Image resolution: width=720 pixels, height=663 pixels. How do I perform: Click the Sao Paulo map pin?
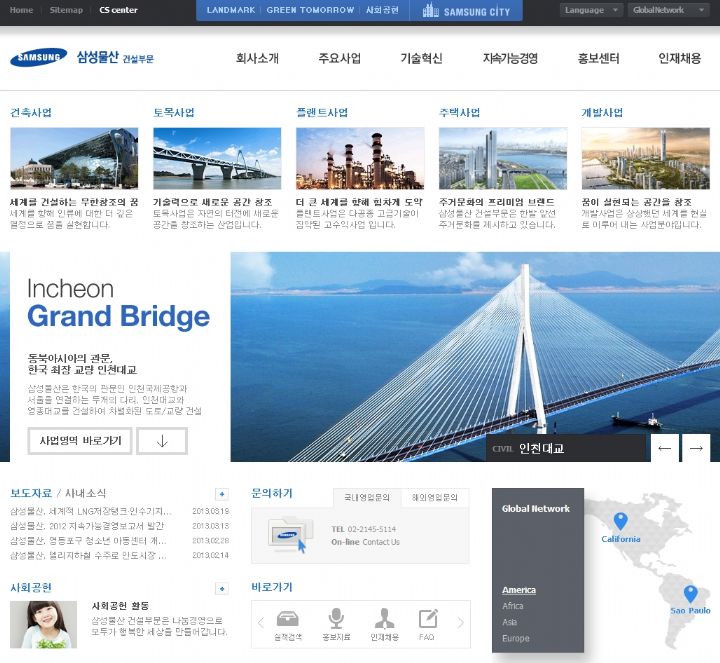tap(690, 594)
